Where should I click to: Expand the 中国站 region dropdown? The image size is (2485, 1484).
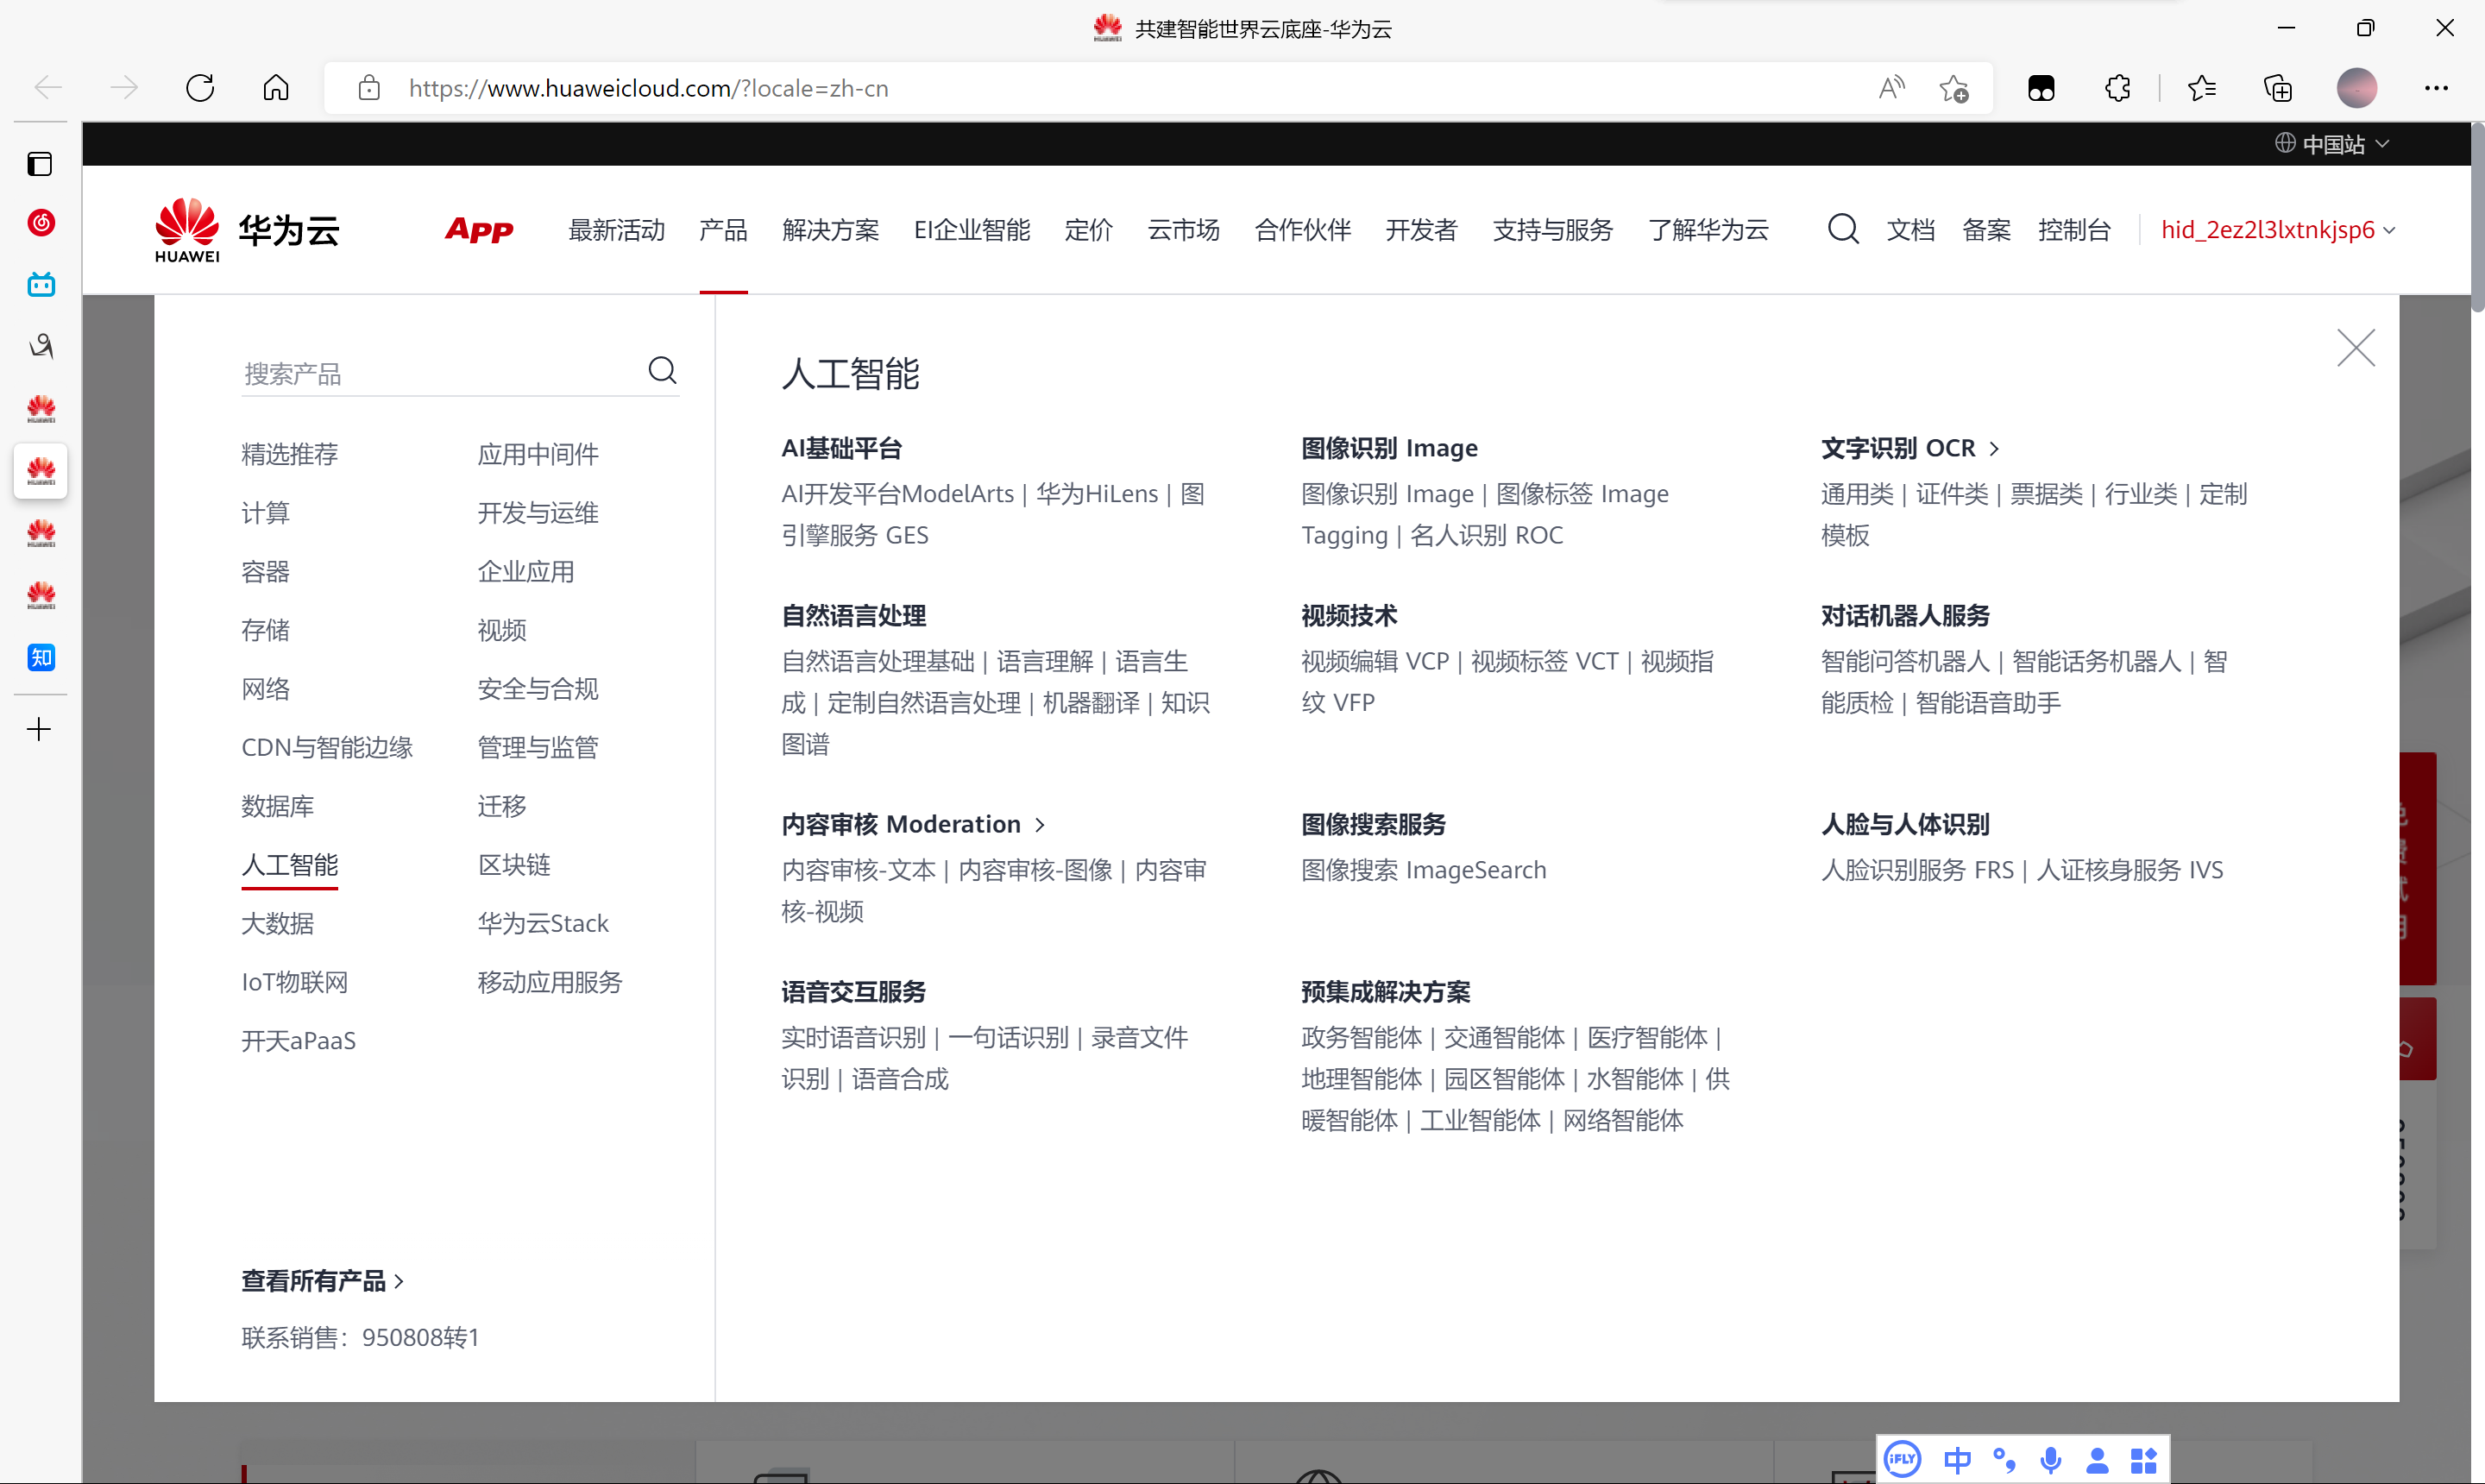click(2332, 144)
